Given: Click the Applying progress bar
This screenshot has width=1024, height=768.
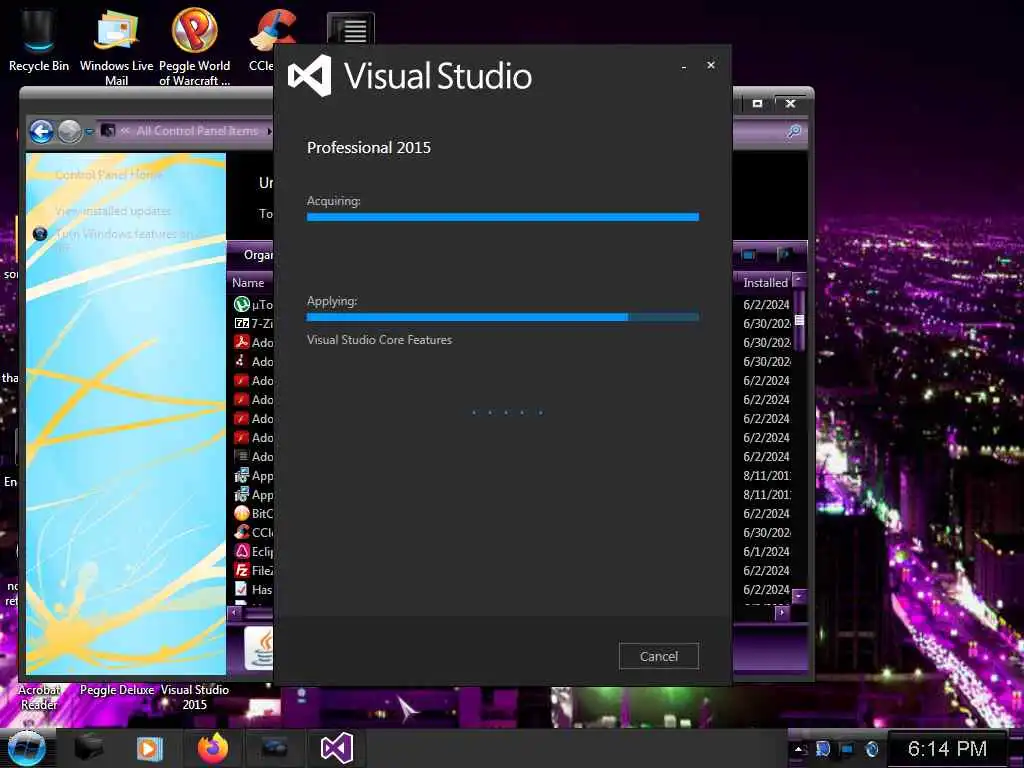Looking at the screenshot, I should tap(503, 317).
